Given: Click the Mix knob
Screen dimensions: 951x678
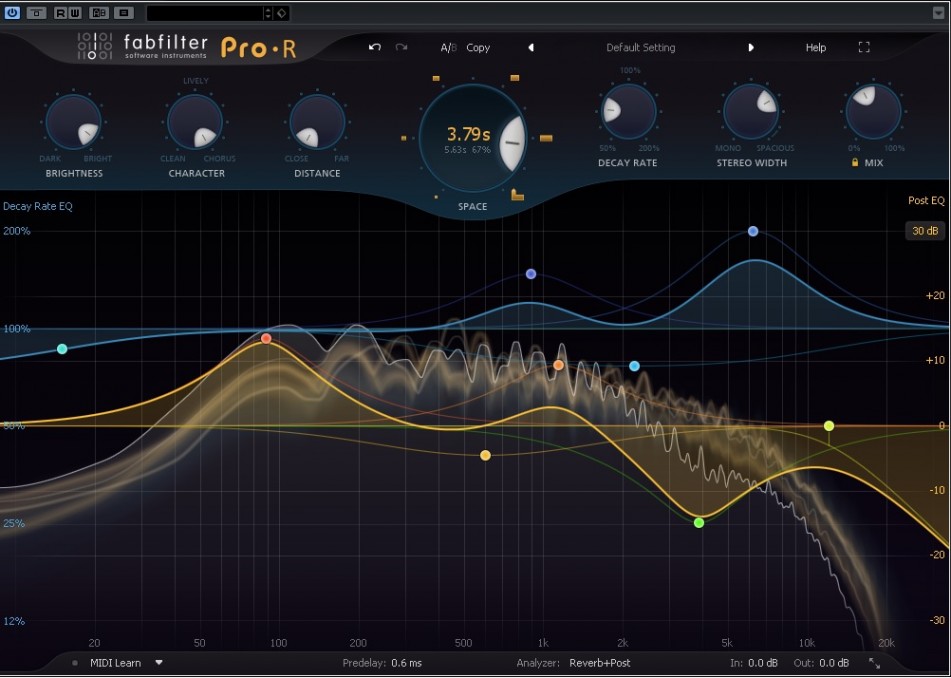Looking at the screenshot, I should (873, 112).
